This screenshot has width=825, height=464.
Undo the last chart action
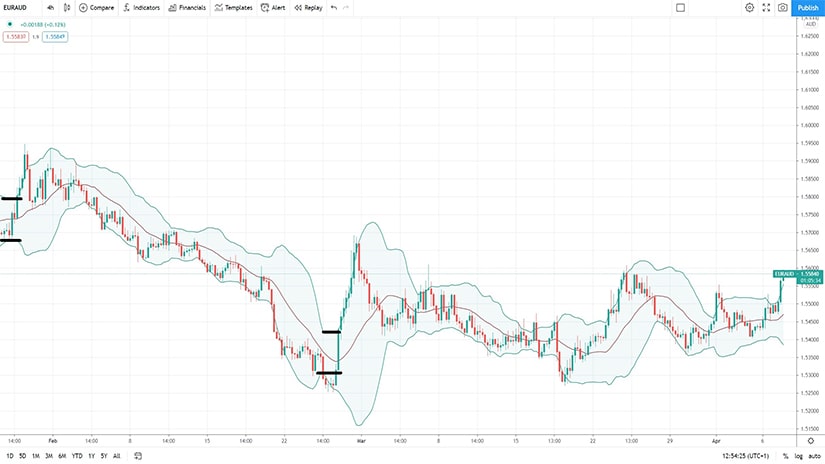[x=334, y=8]
